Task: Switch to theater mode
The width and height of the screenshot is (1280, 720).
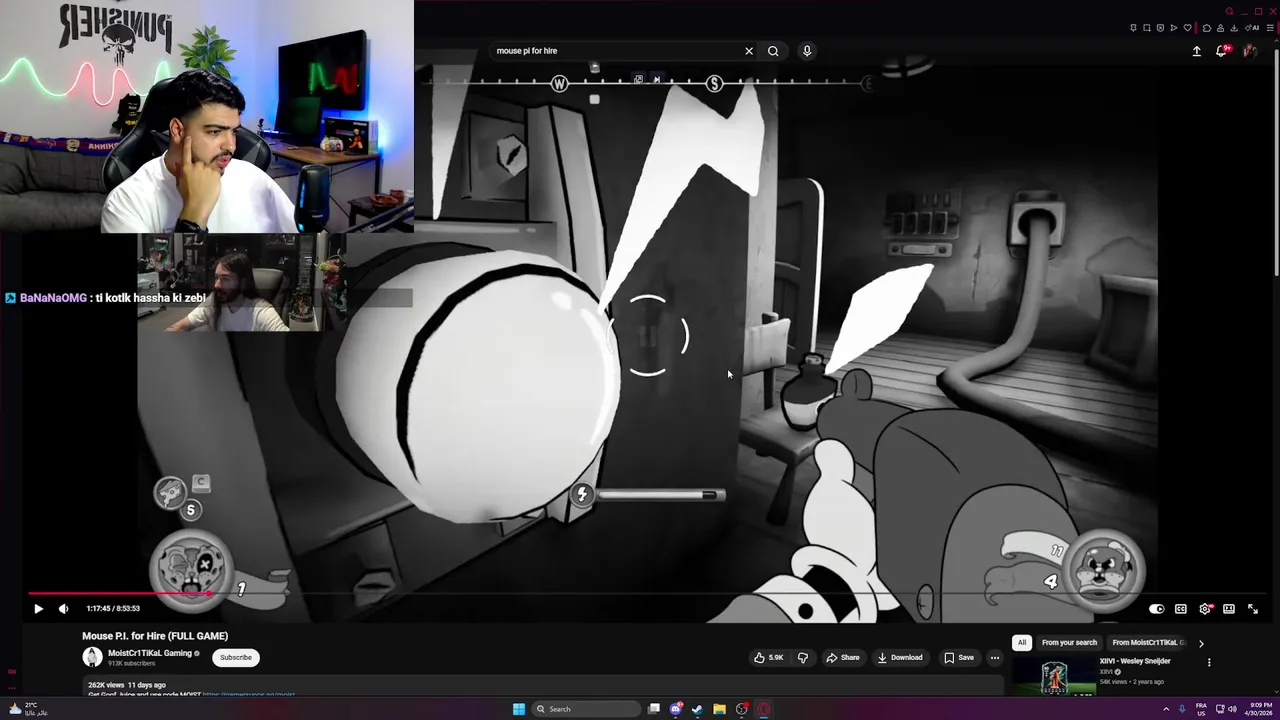Action: pos(1229,608)
